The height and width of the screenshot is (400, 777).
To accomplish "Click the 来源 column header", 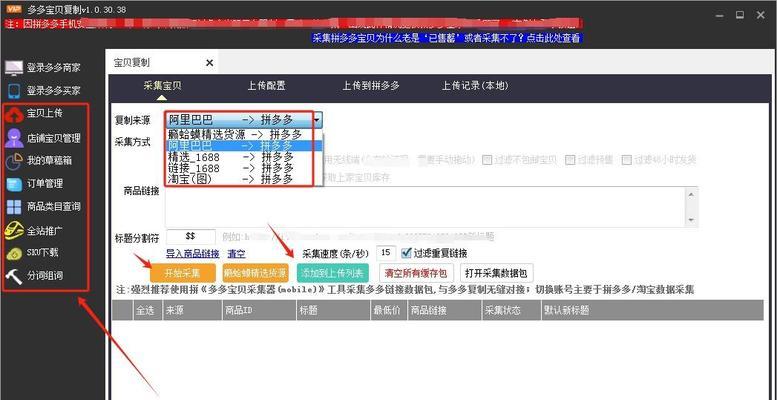I will pyautogui.click(x=191, y=310).
